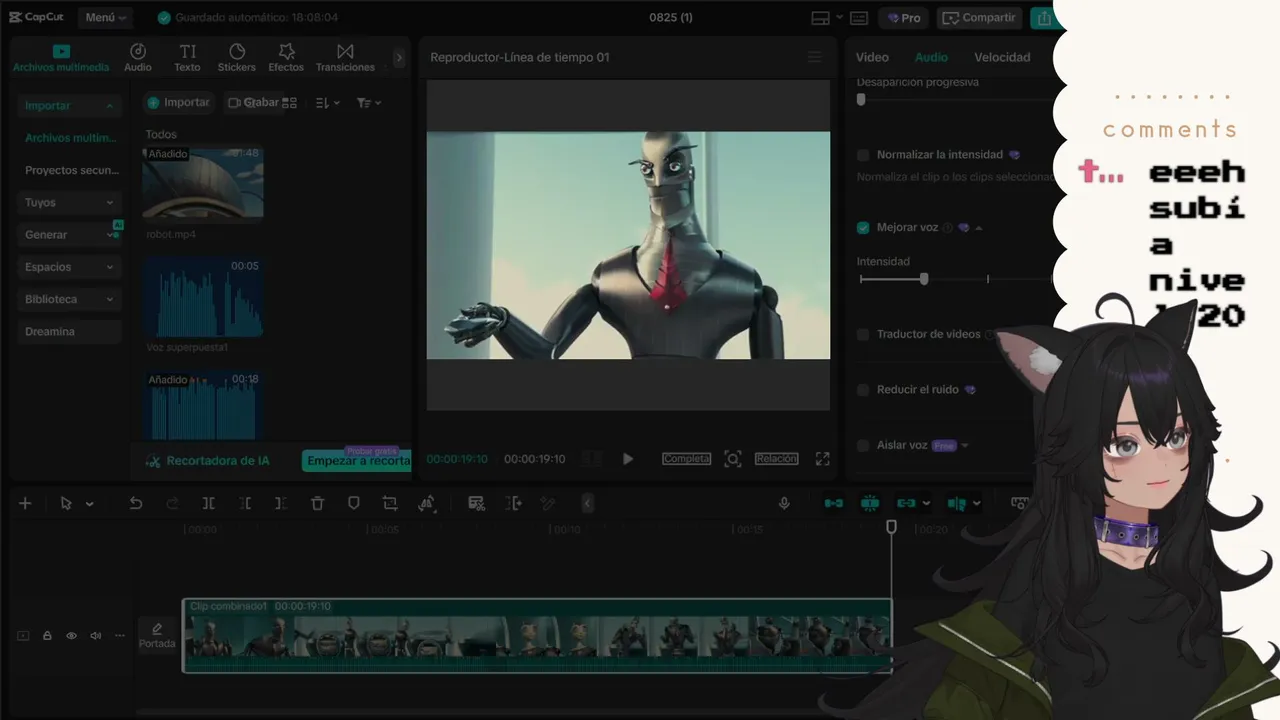Expand the Tuyos sidebar section
Viewport: 1280px width, 720px height.
click(69, 202)
